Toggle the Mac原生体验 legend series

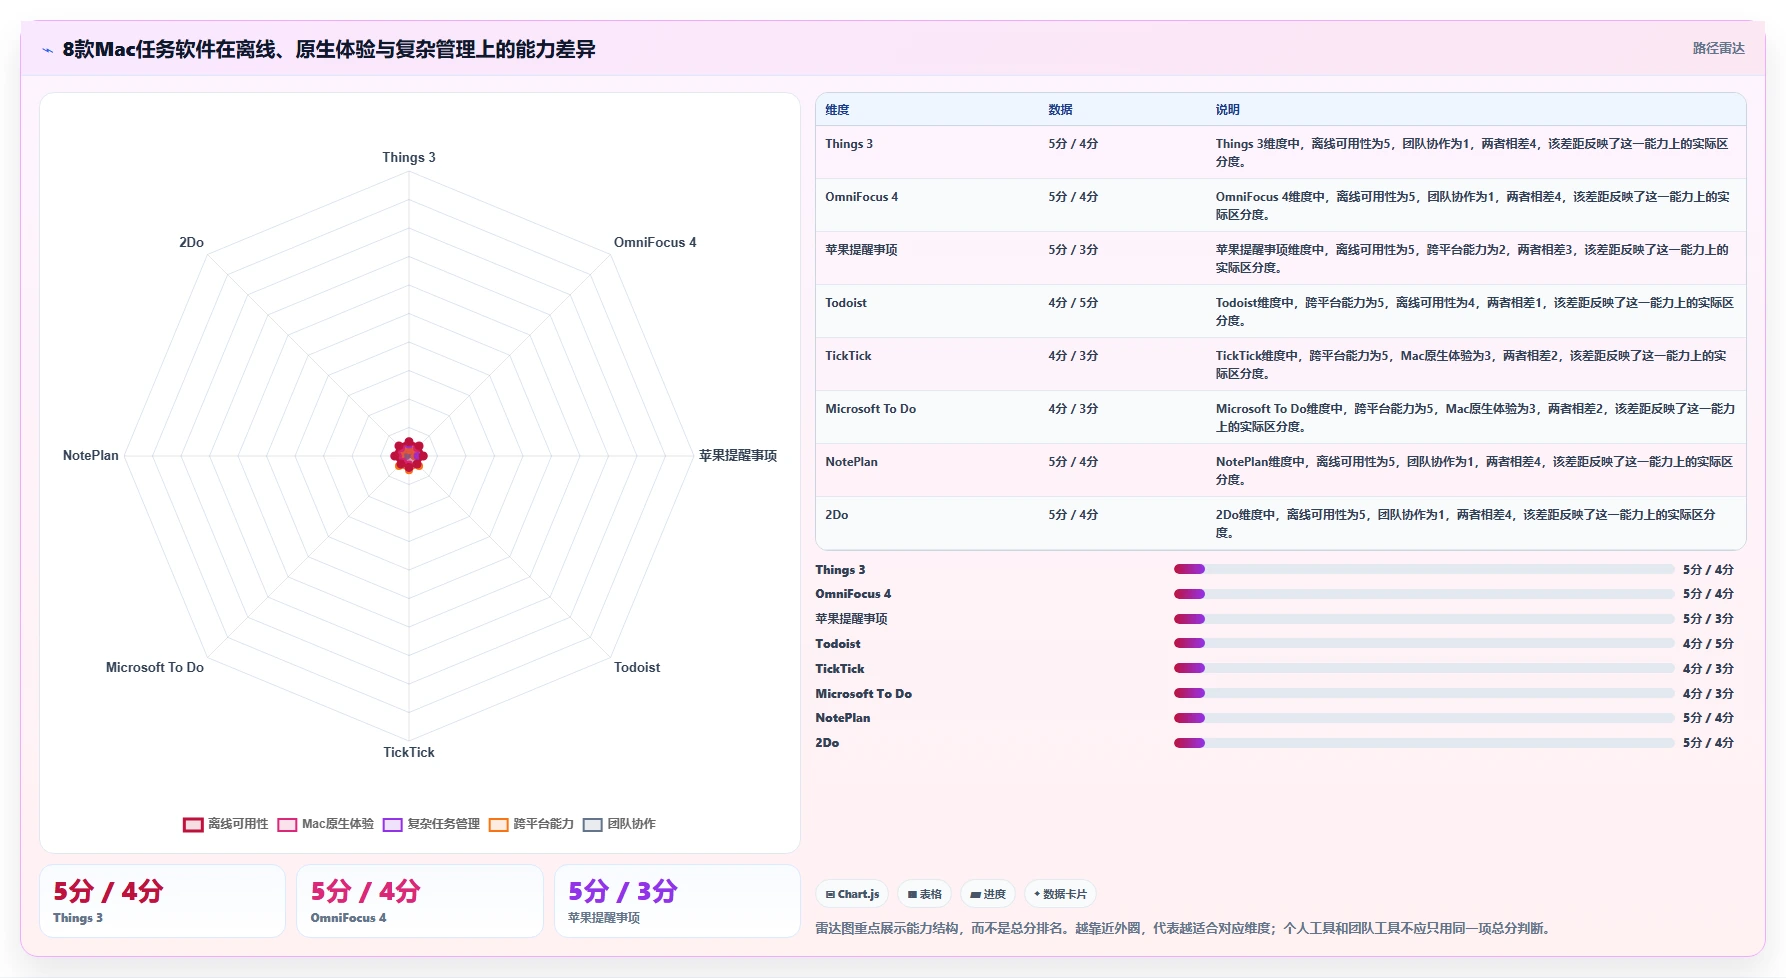tap(326, 824)
